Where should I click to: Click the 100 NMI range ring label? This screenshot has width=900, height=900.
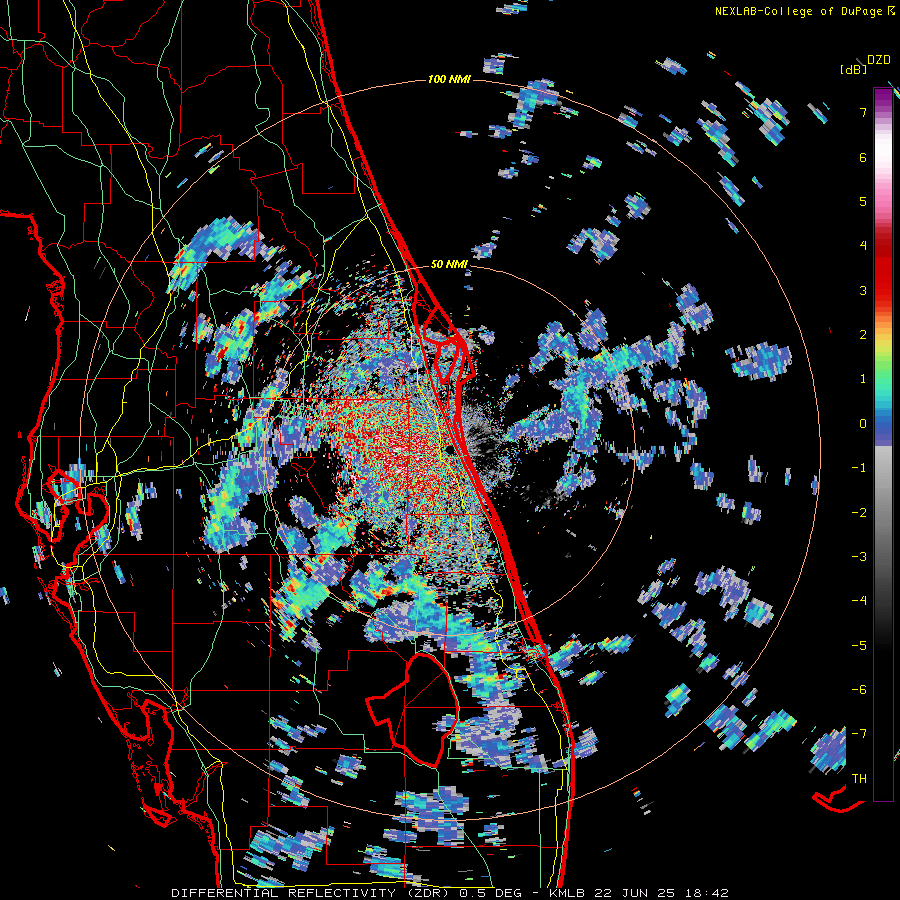click(x=449, y=79)
